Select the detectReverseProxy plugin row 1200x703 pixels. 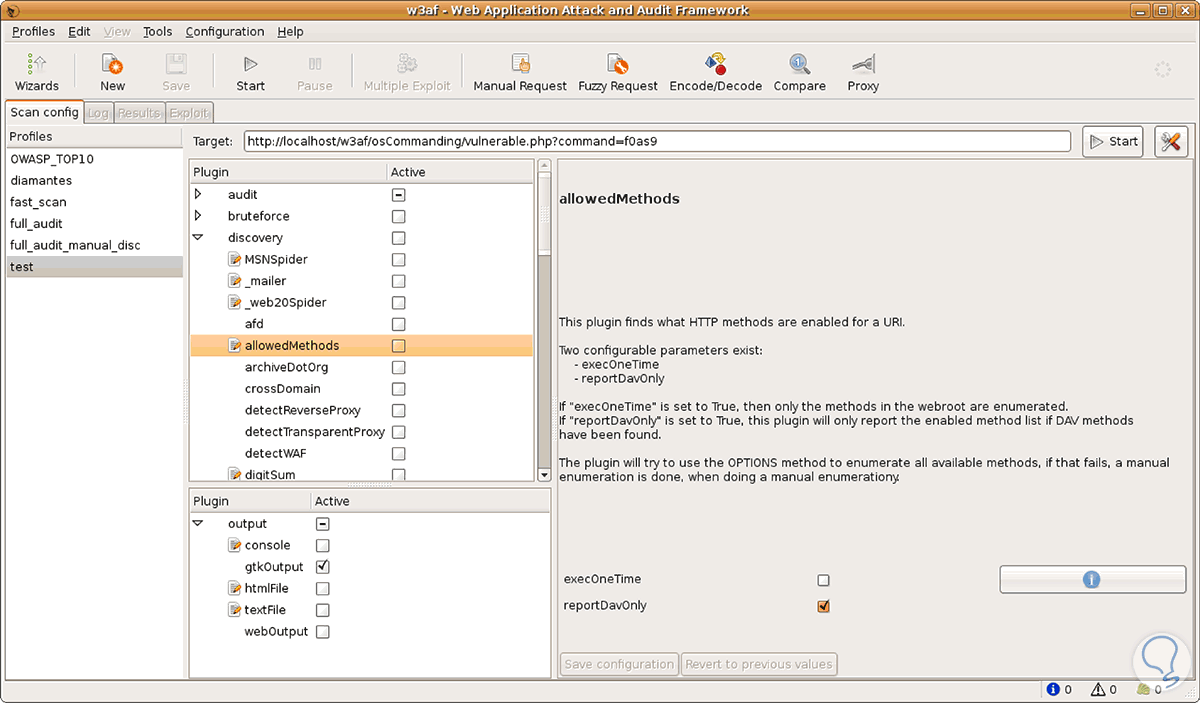coord(362,410)
